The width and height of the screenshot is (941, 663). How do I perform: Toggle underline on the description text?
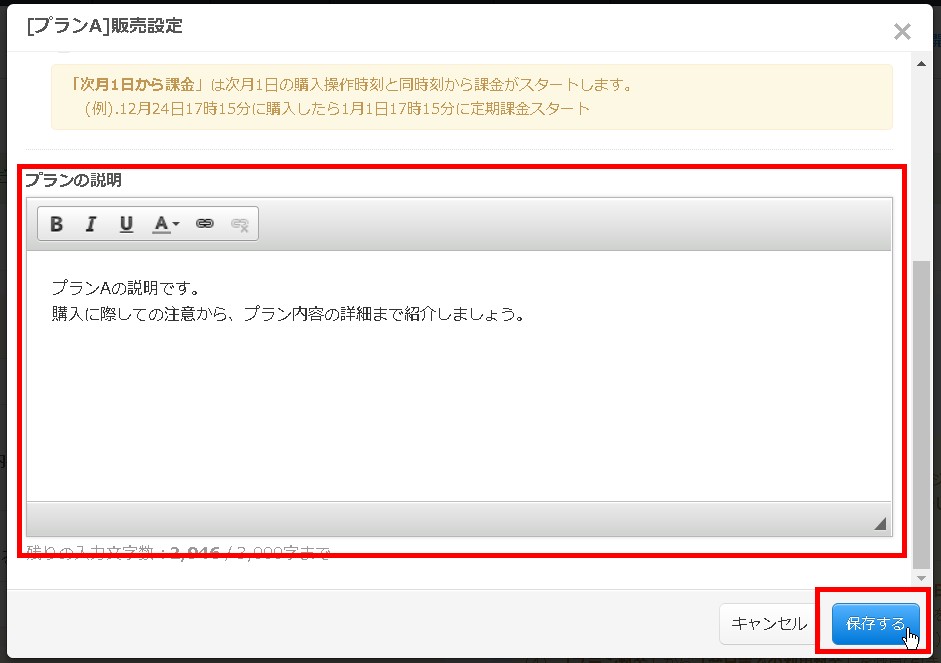point(126,223)
